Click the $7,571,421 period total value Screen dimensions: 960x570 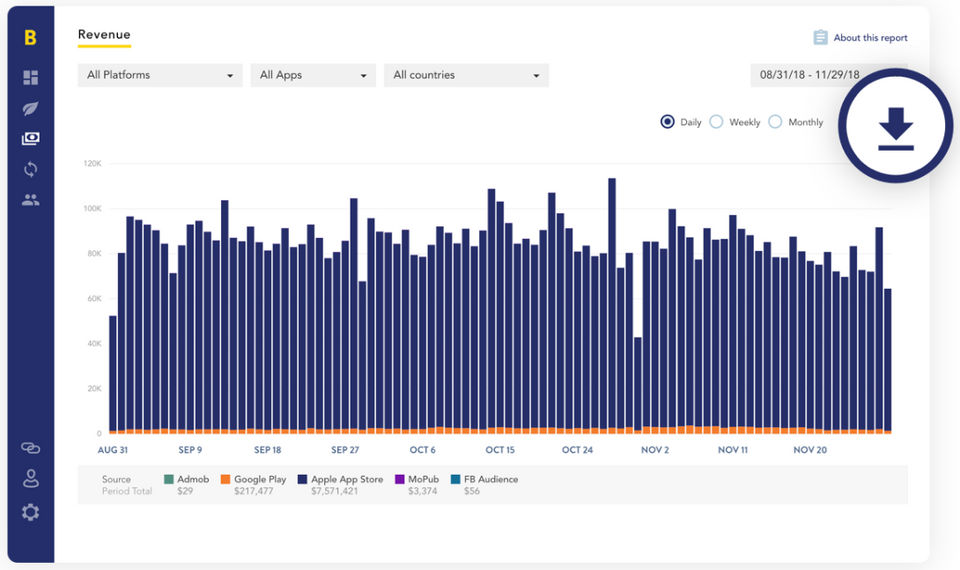[334, 491]
